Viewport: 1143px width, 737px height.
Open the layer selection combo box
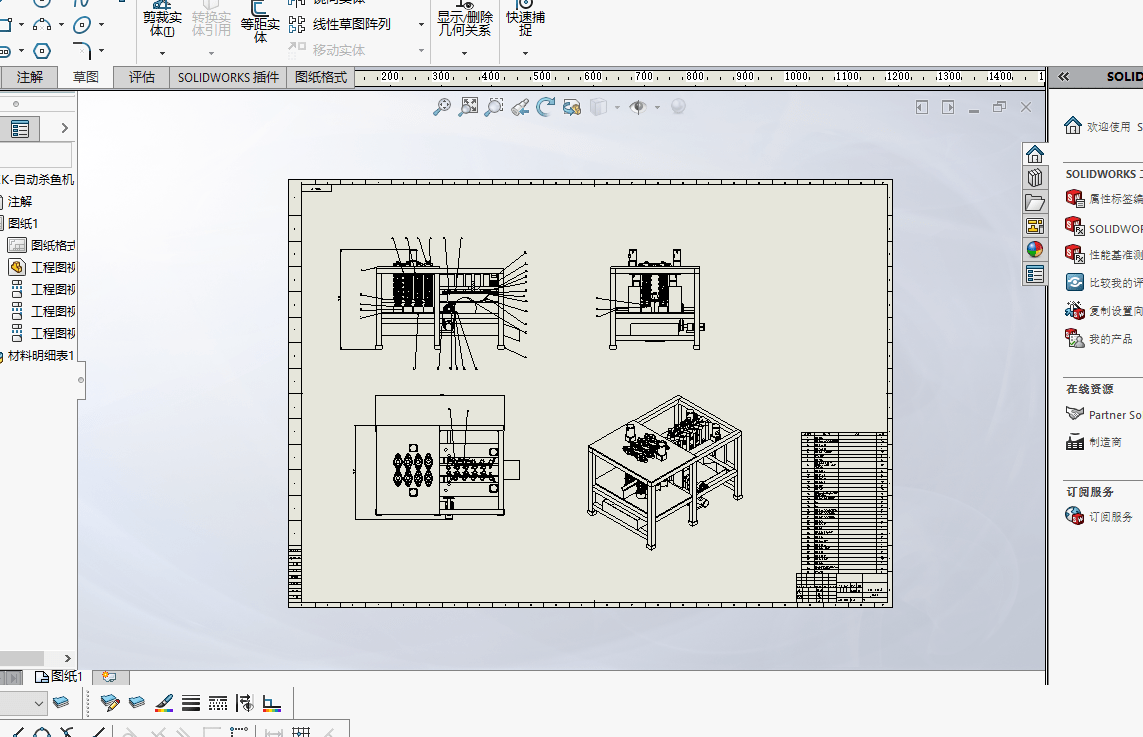23,703
